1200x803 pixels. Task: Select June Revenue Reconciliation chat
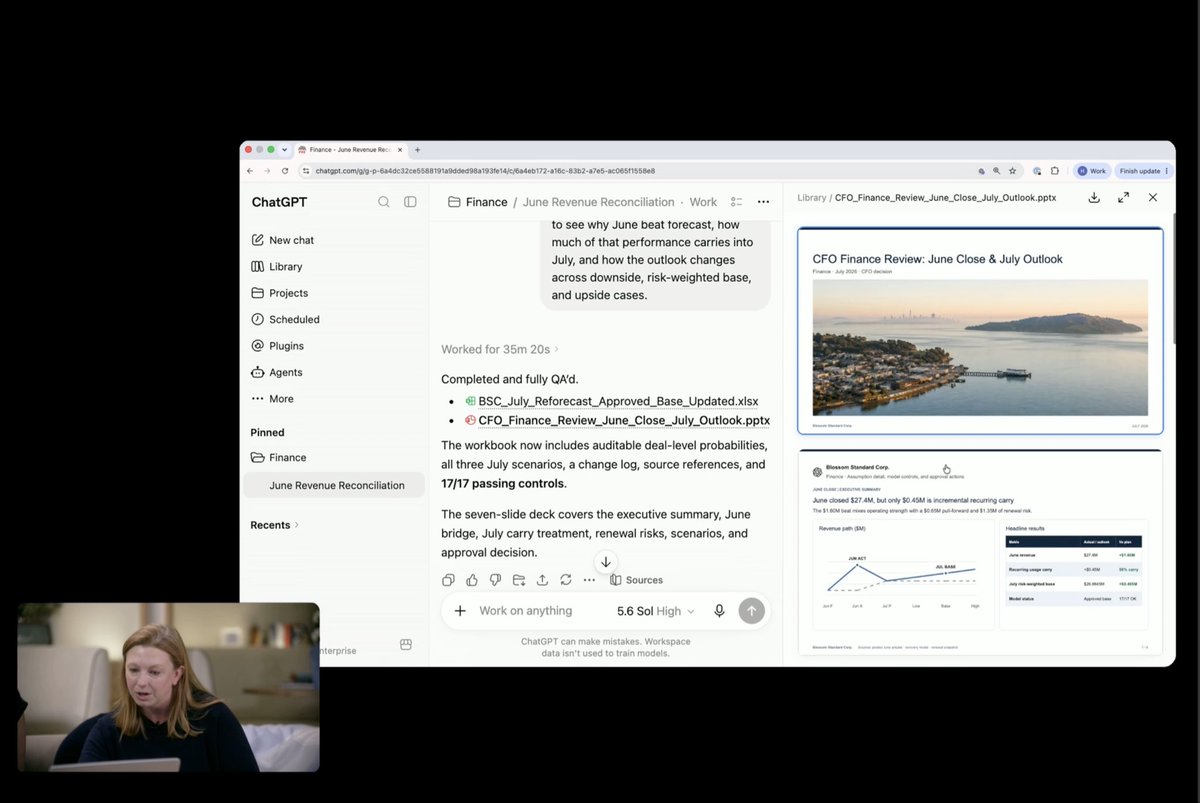click(335, 485)
